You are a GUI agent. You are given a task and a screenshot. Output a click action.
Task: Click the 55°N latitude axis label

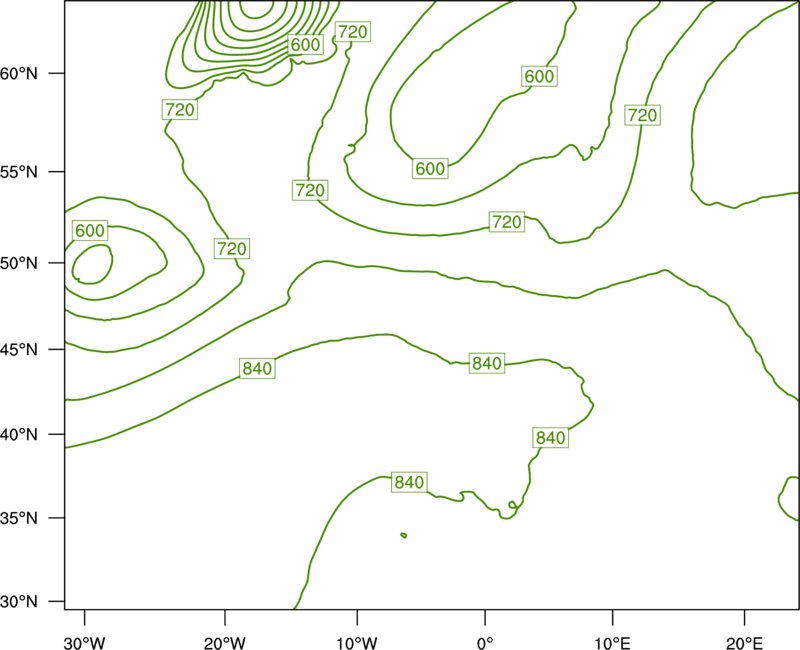19,172
